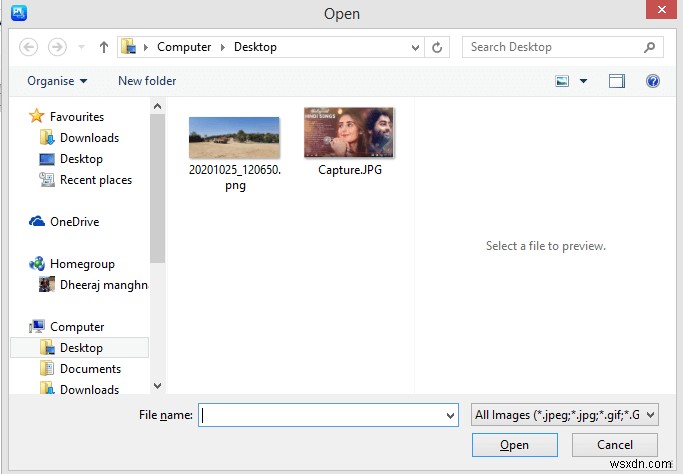Open Documents under Computer
683x474 pixels.
90,369
